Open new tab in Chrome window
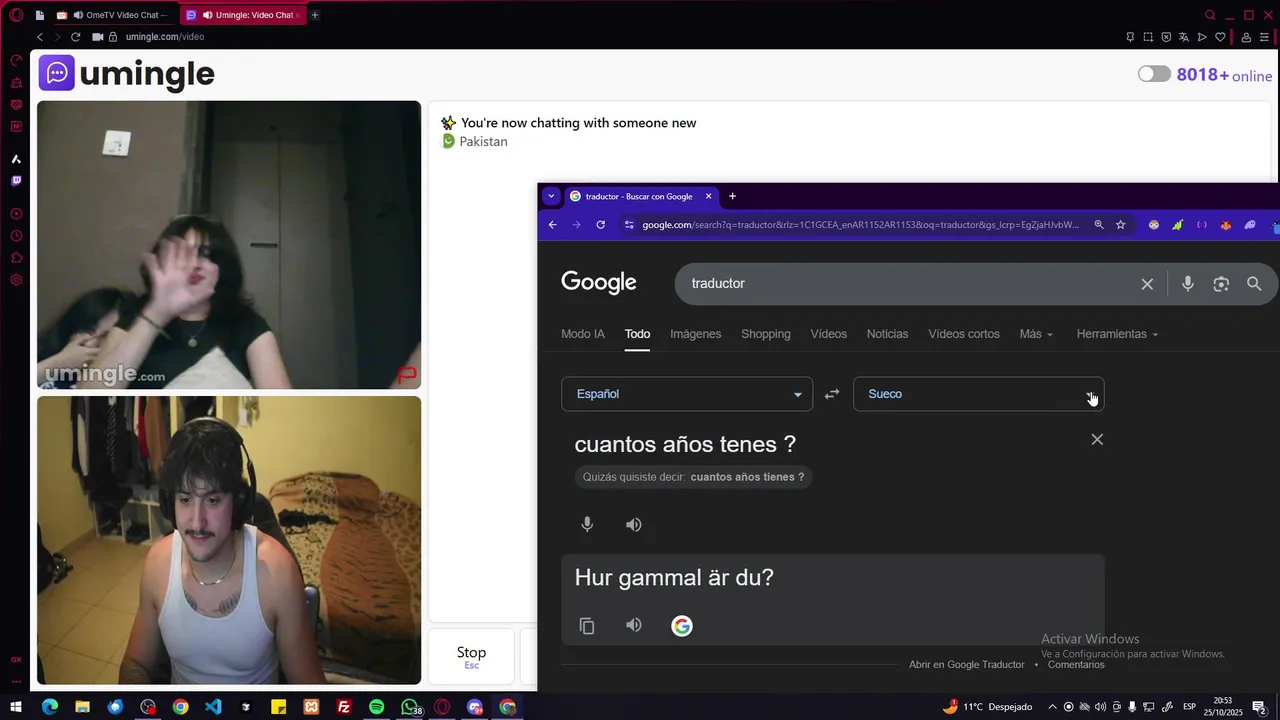This screenshot has height=720, width=1280. click(732, 196)
